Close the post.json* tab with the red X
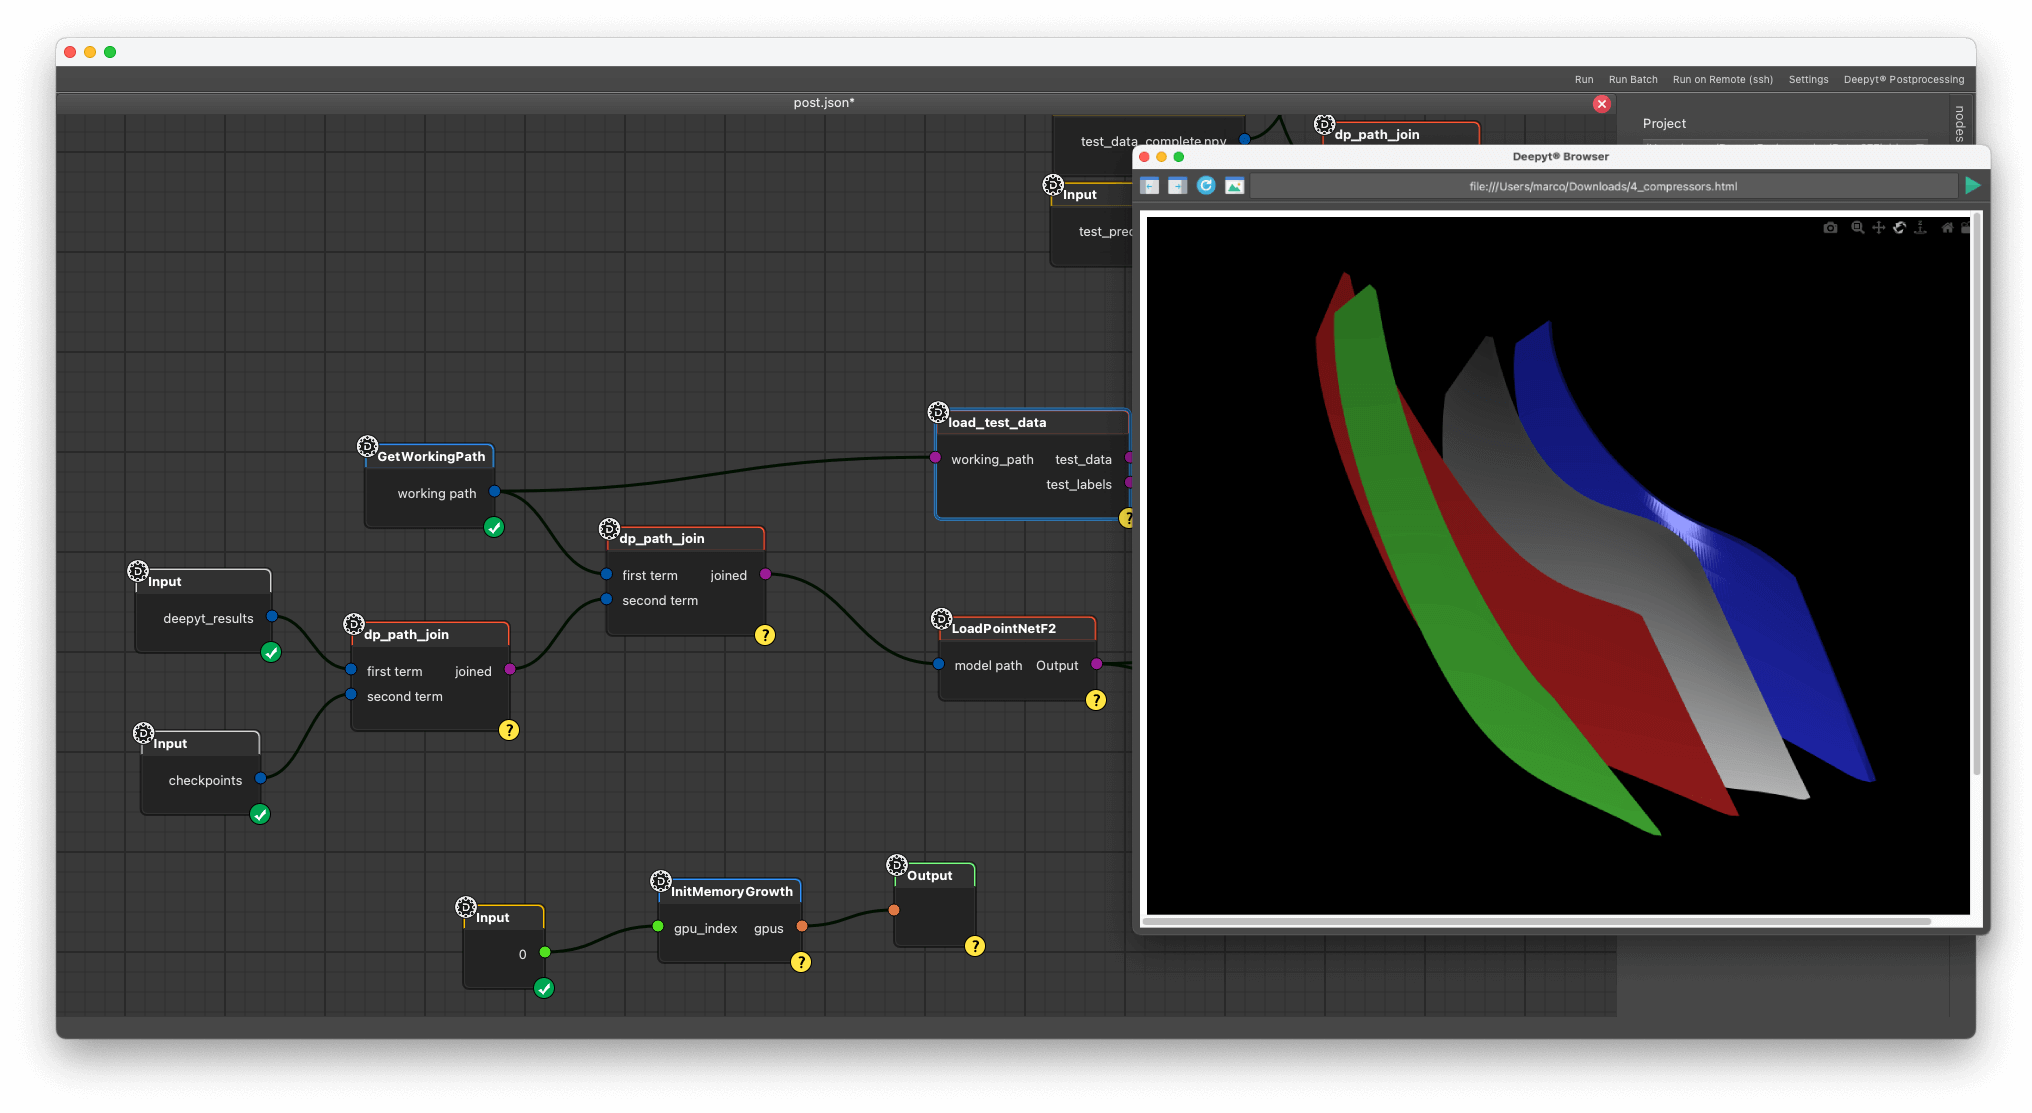Screen dimensions: 2032x1113 pyautogui.click(x=1602, y=104)
